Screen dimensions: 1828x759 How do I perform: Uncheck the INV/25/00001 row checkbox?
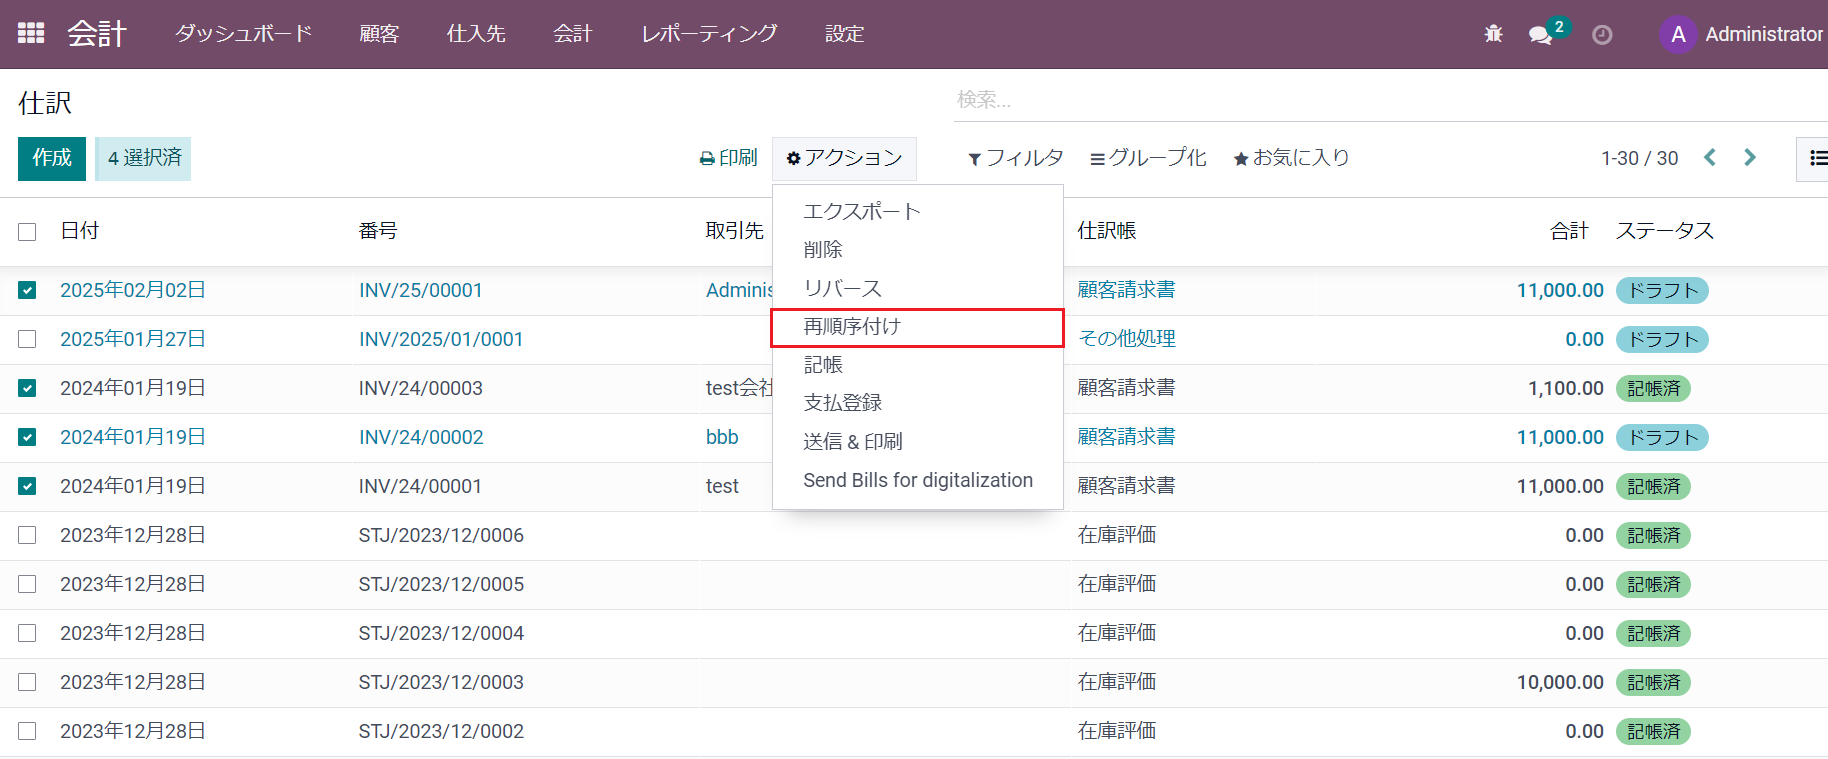click(27, 290)
